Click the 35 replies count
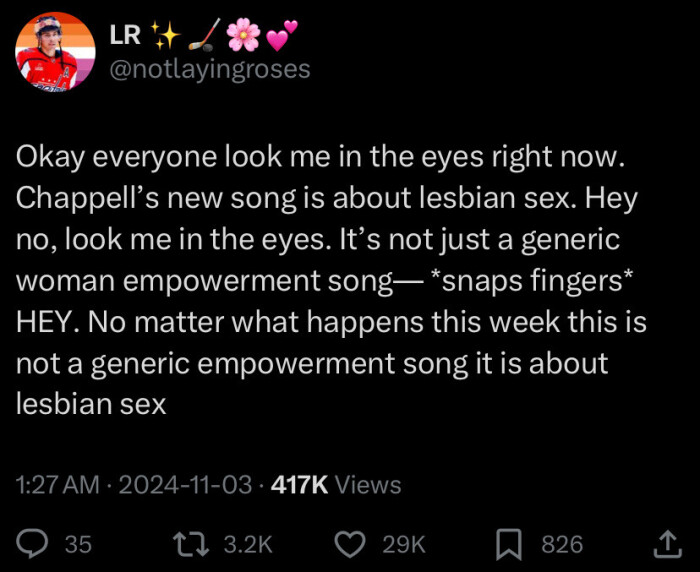Image resolution: width=700 pixels, height=572 pixels. pos(78,543)
